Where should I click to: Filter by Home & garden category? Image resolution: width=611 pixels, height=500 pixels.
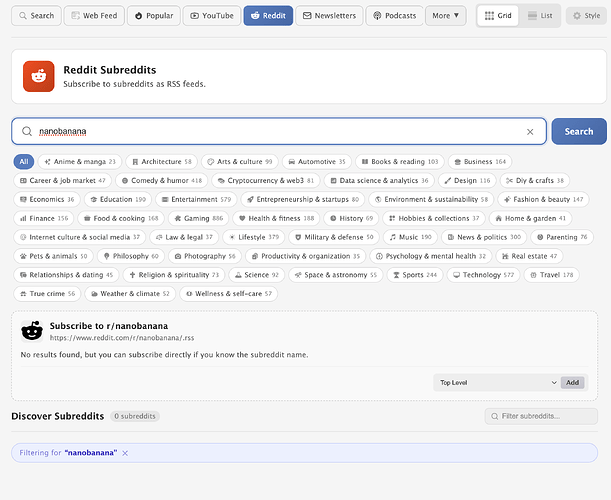(x=531, y=218)
